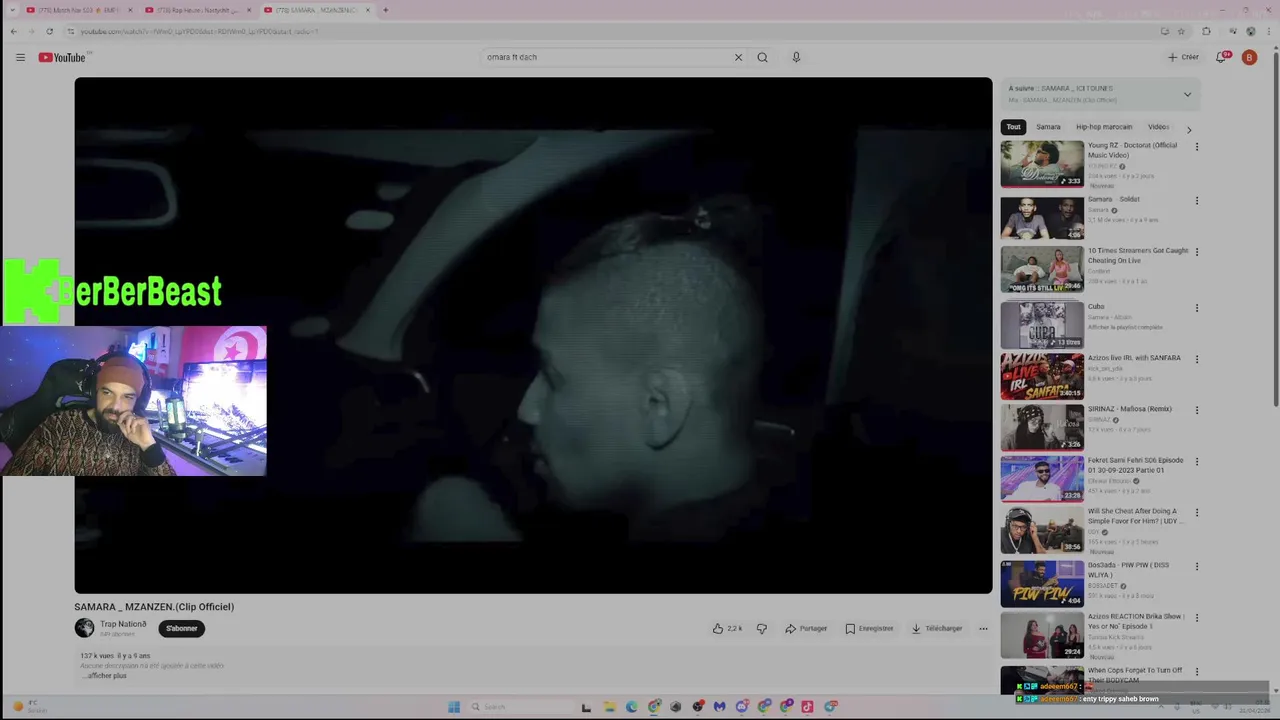Viewport: 1280px width, 720px height.
Task: Open File Explorer from the taskbar
Action: pyautogui.click(x=609, y=707)
